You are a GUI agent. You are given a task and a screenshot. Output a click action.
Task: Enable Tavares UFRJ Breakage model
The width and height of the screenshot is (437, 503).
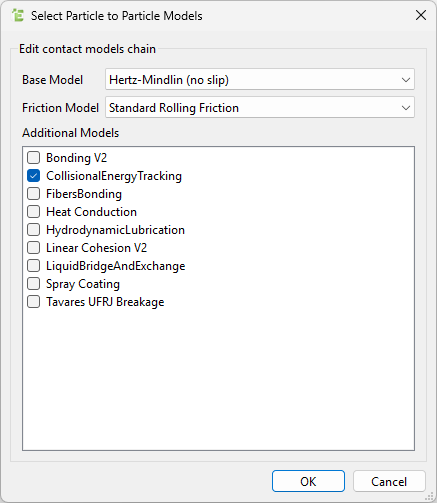33,302
